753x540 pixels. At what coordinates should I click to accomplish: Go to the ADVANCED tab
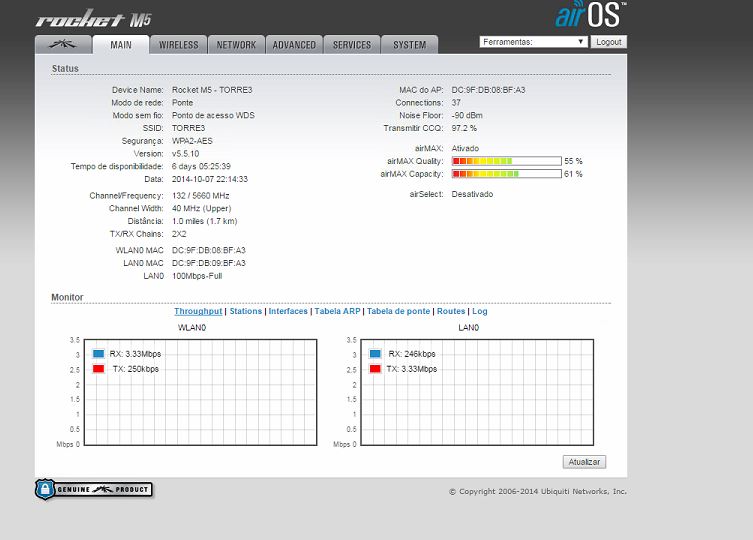click(x=294, y=45)
